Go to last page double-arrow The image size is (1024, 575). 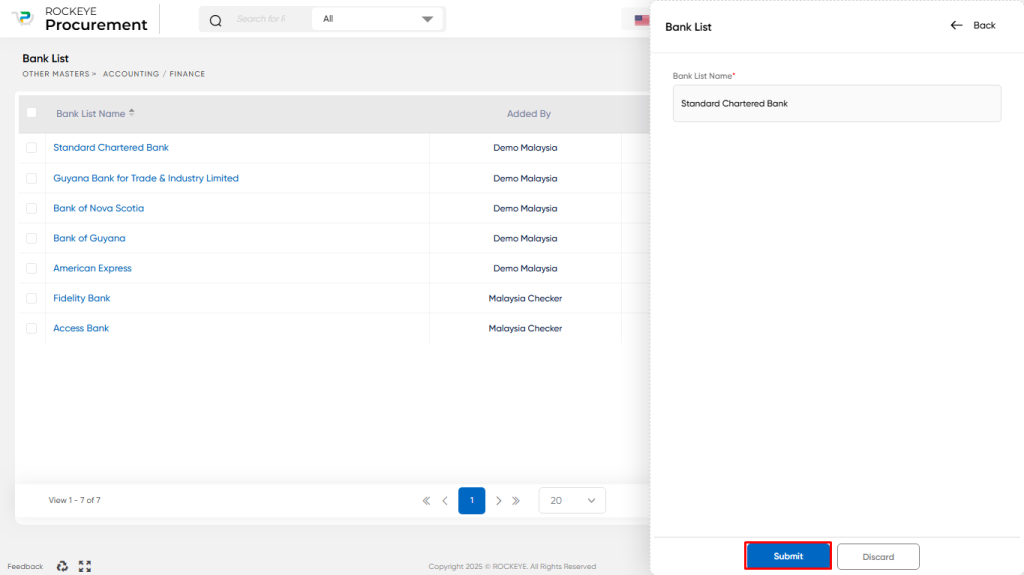tap(516, 501)
